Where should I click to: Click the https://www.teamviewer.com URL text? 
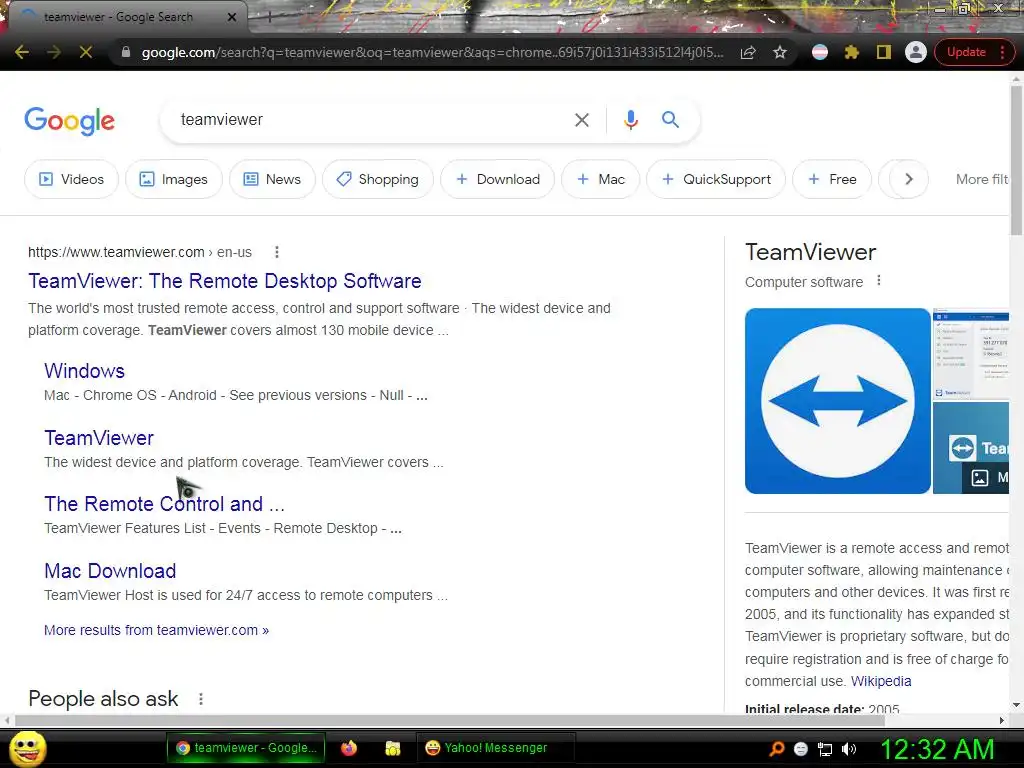tap(116, 252)
